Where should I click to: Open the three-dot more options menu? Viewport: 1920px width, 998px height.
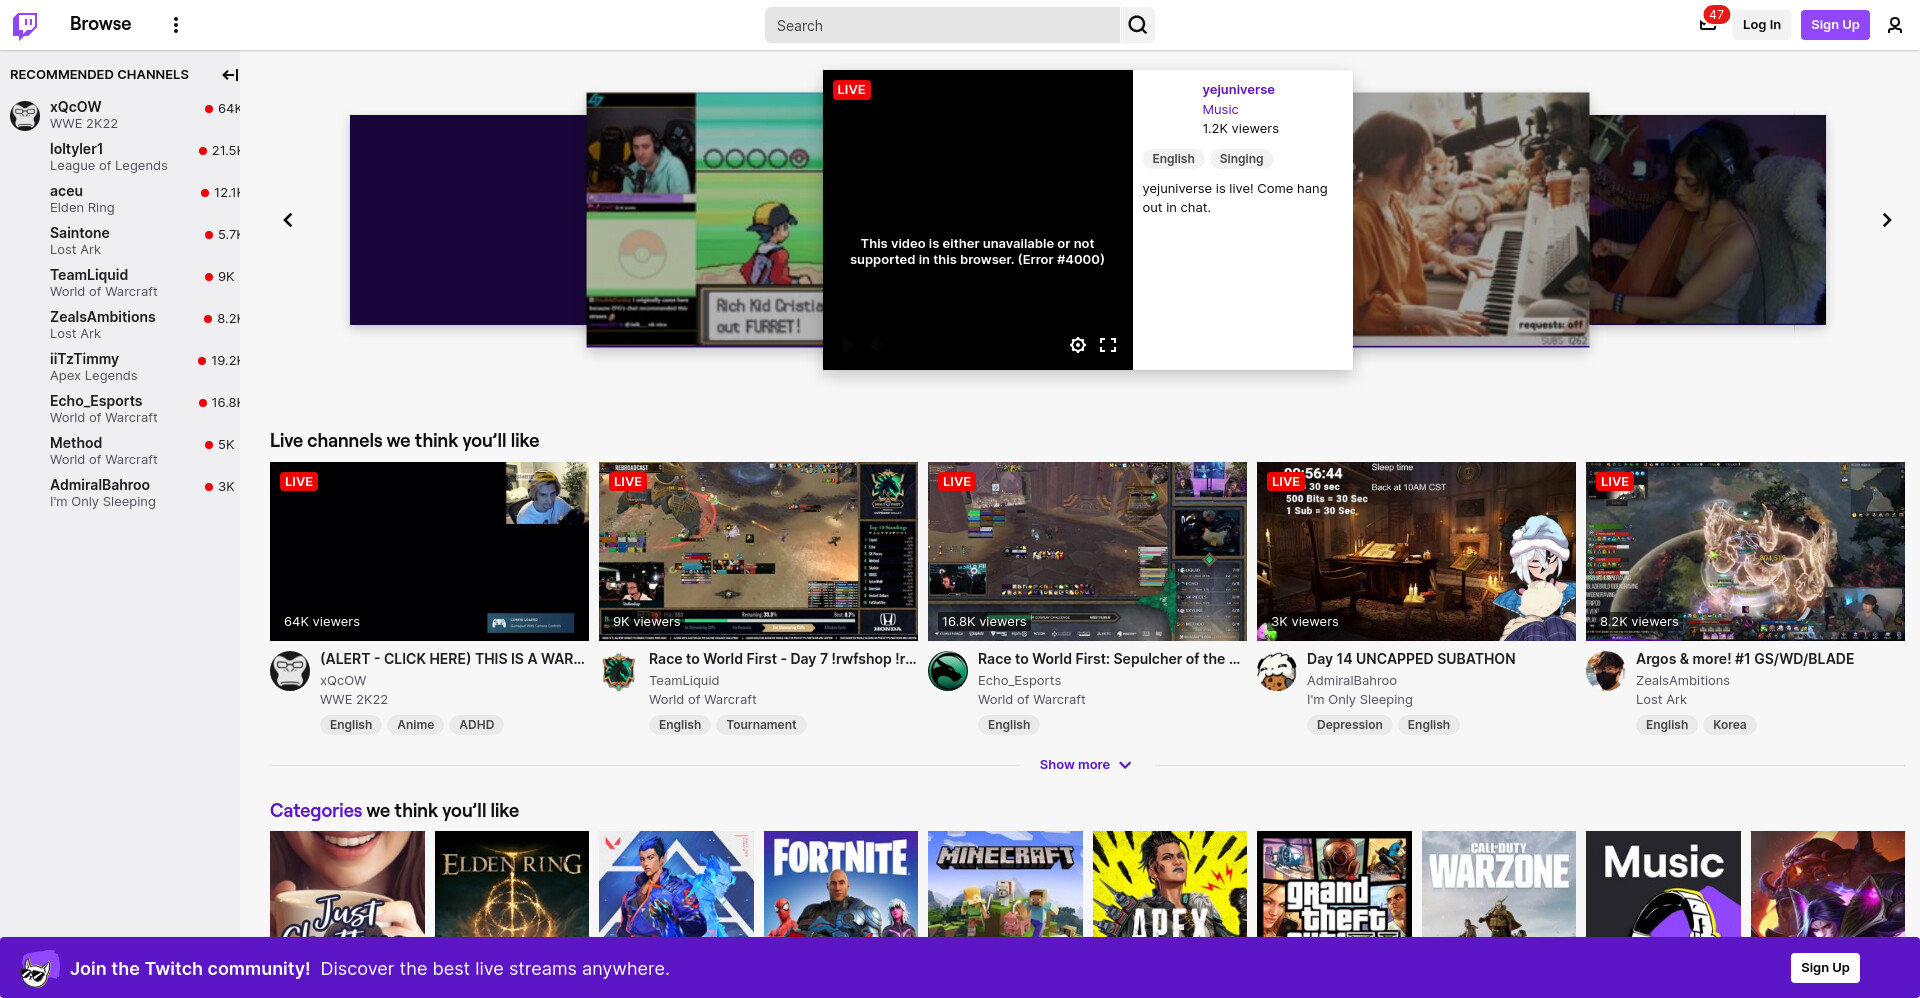pos(176,25)
